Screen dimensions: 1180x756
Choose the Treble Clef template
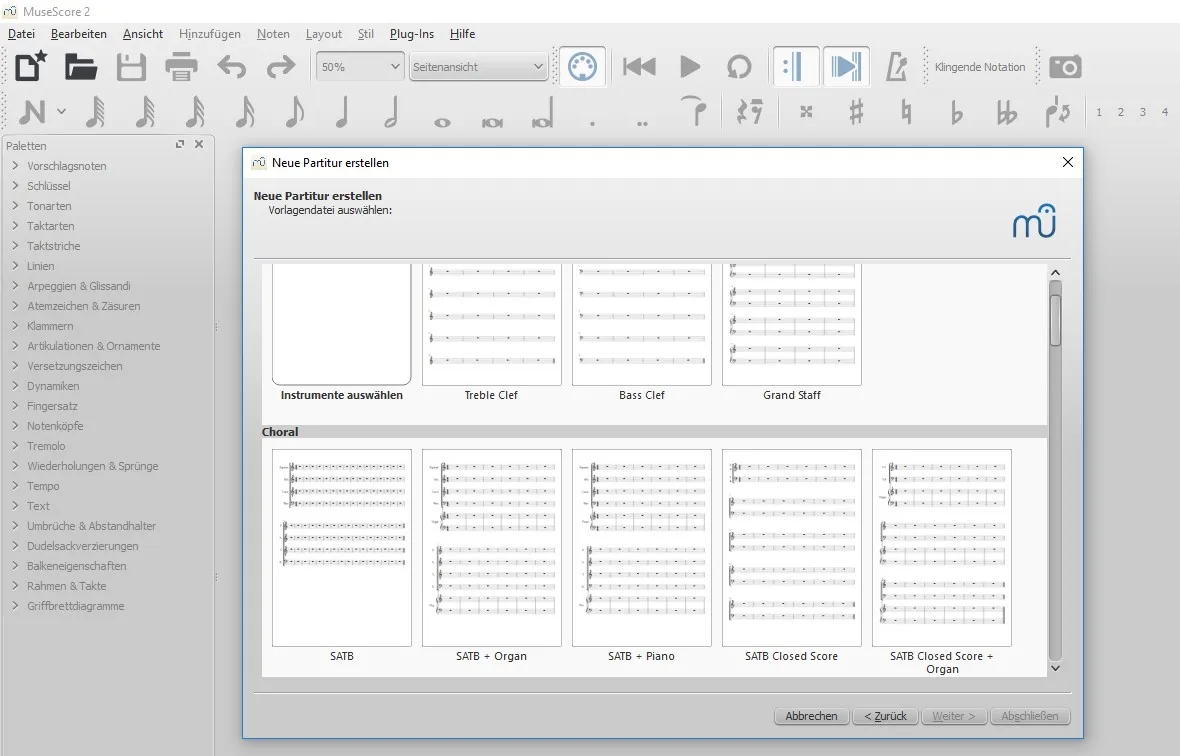click(x=491, y=324)
